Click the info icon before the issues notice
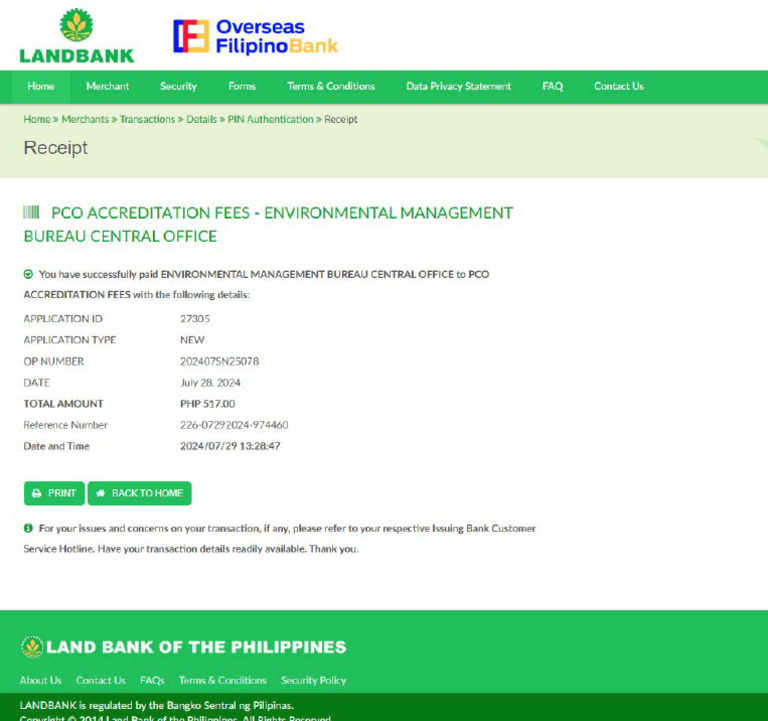768x721 pixels. tap(28, 528)
